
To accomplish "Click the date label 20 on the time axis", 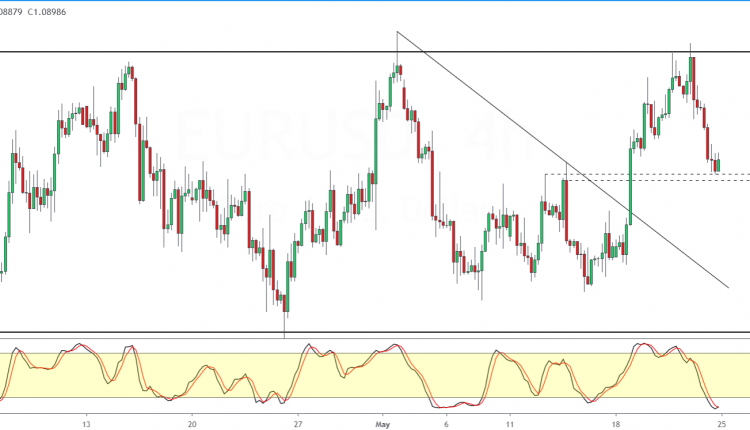I will coord(192,424).
